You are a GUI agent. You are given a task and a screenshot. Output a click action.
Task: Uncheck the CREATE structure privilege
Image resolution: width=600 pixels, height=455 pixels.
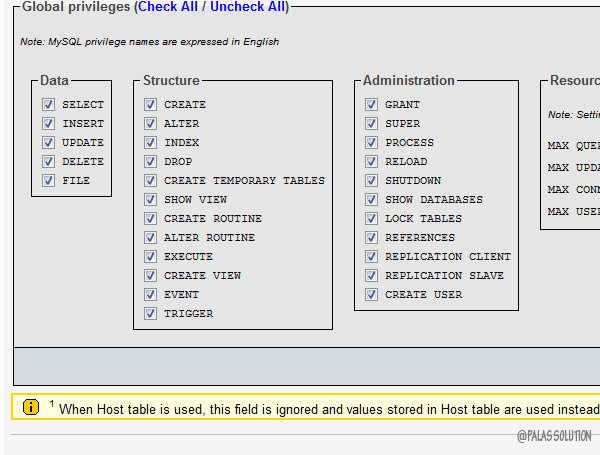150,104
